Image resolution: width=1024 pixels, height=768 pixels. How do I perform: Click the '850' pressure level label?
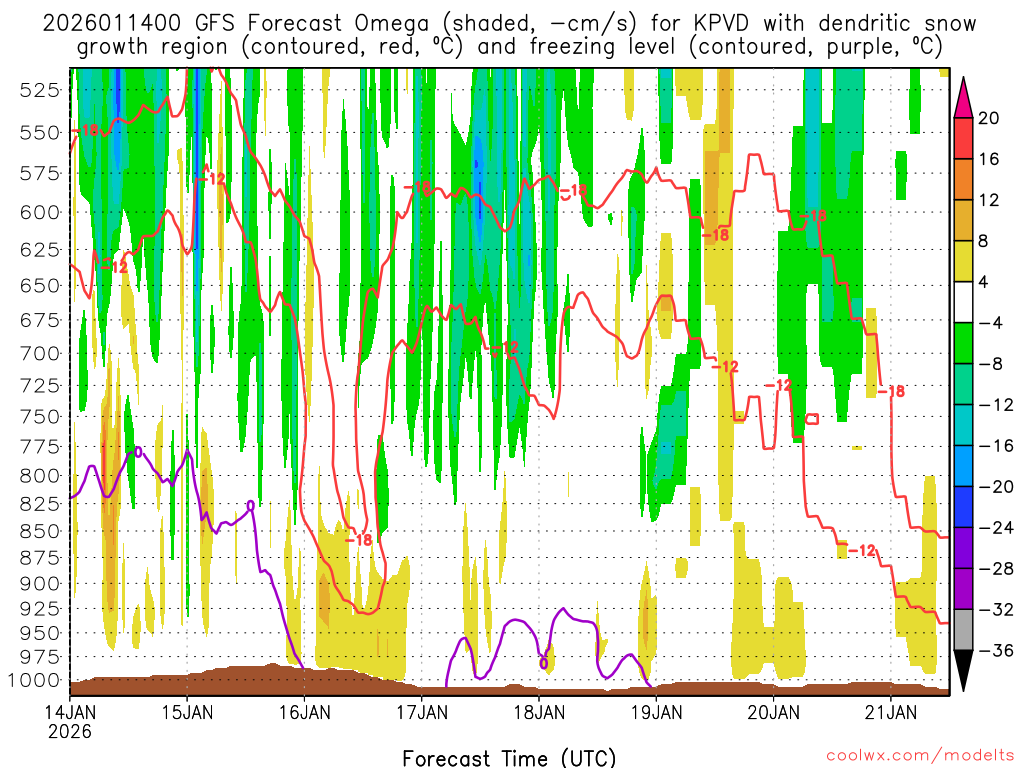[40, 531]
